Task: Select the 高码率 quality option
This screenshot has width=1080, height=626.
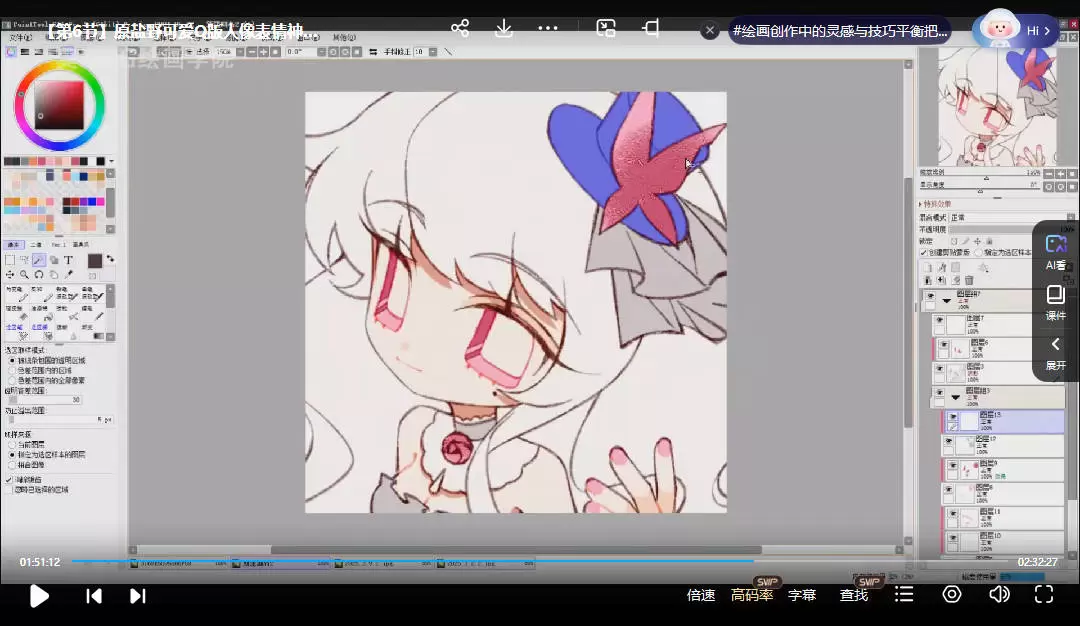Action: tap(751, 595)
